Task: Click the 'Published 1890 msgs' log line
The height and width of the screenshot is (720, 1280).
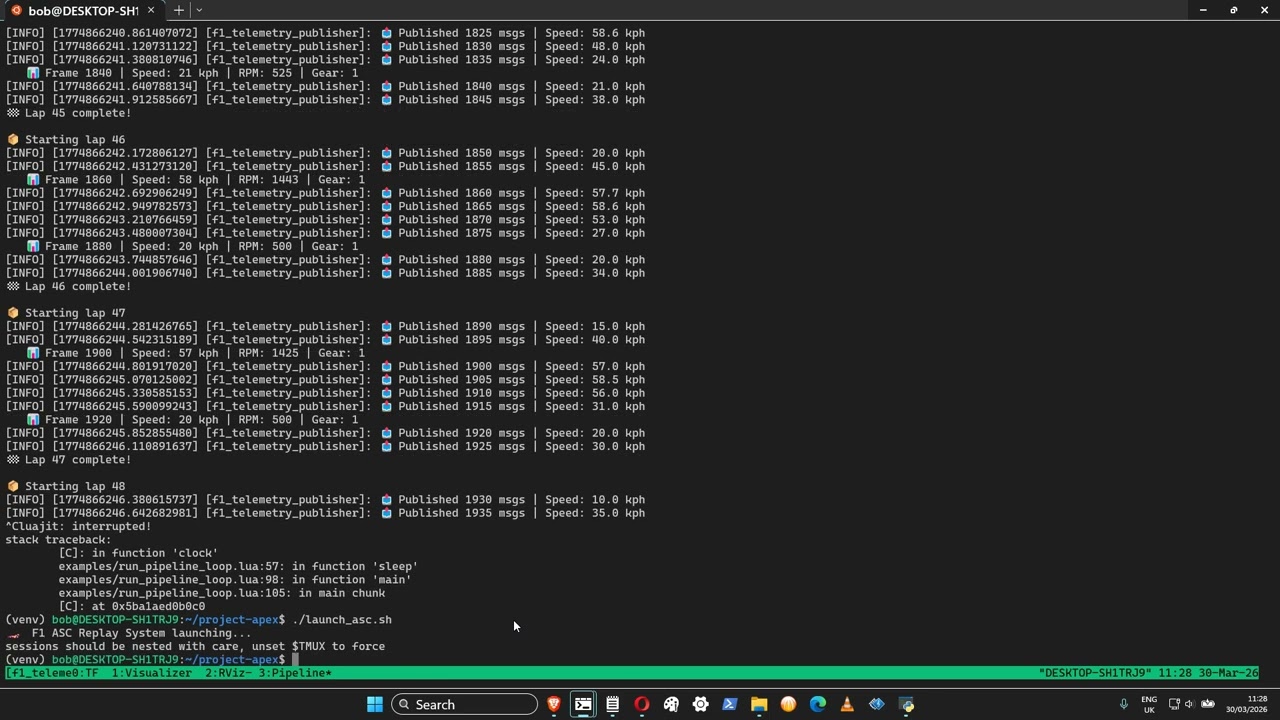Action: [x=325, y=326]
